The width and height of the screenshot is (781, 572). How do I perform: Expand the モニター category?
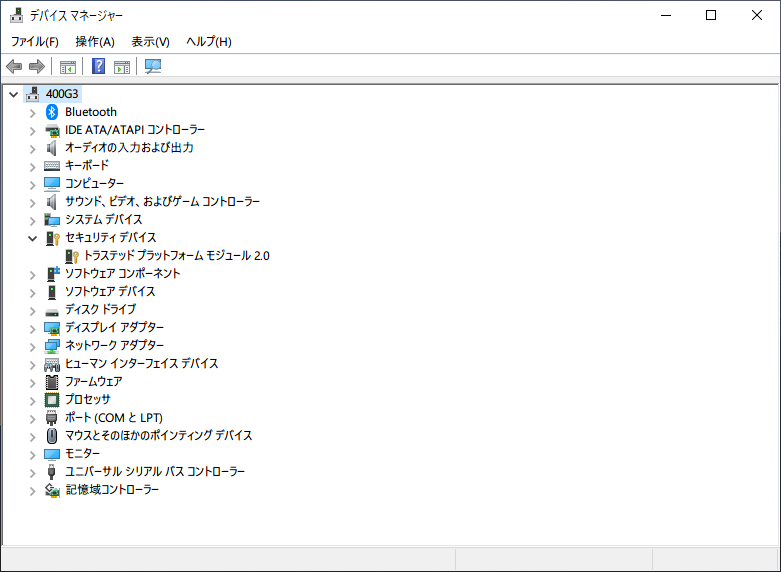(x=33, y=455)
